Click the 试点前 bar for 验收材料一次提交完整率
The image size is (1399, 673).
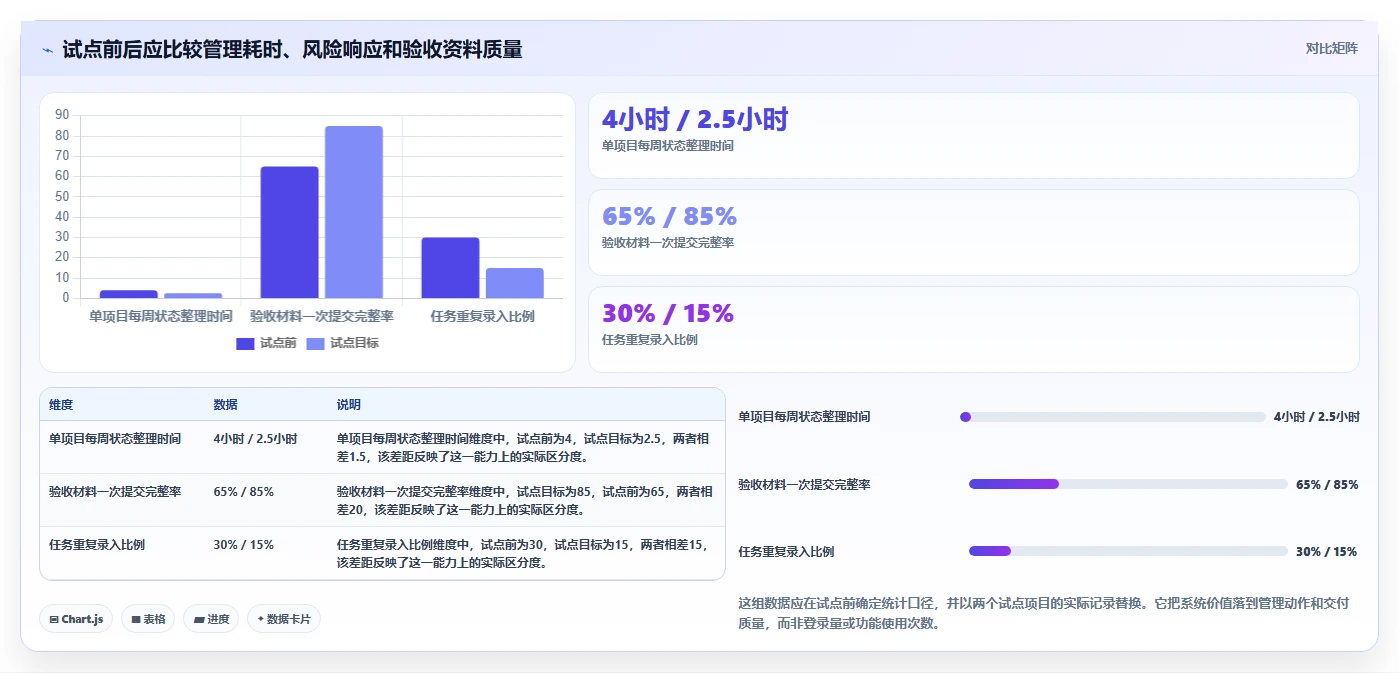289,232
